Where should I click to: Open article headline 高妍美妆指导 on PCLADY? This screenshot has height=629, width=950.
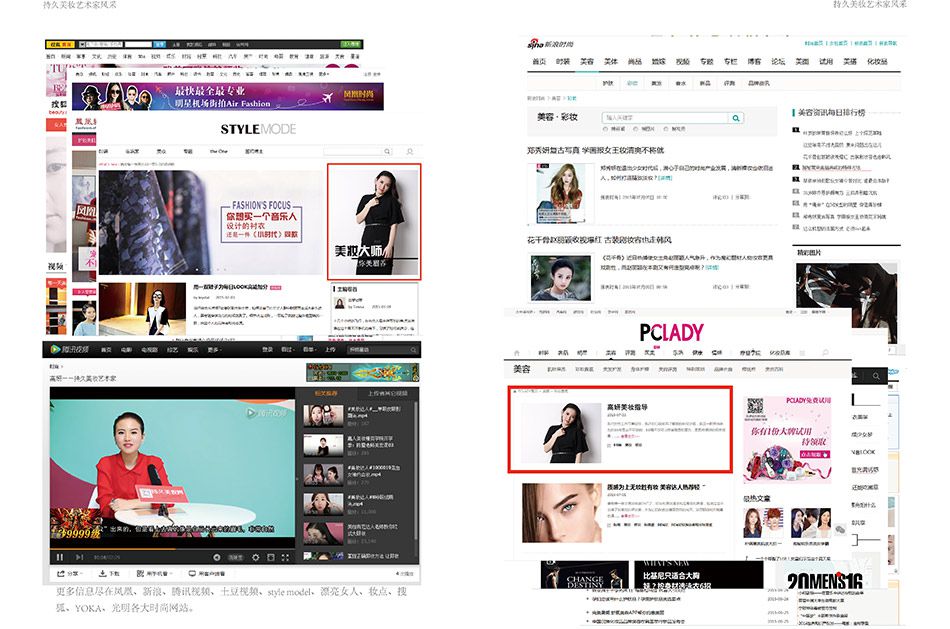click(x=628, y=408)
